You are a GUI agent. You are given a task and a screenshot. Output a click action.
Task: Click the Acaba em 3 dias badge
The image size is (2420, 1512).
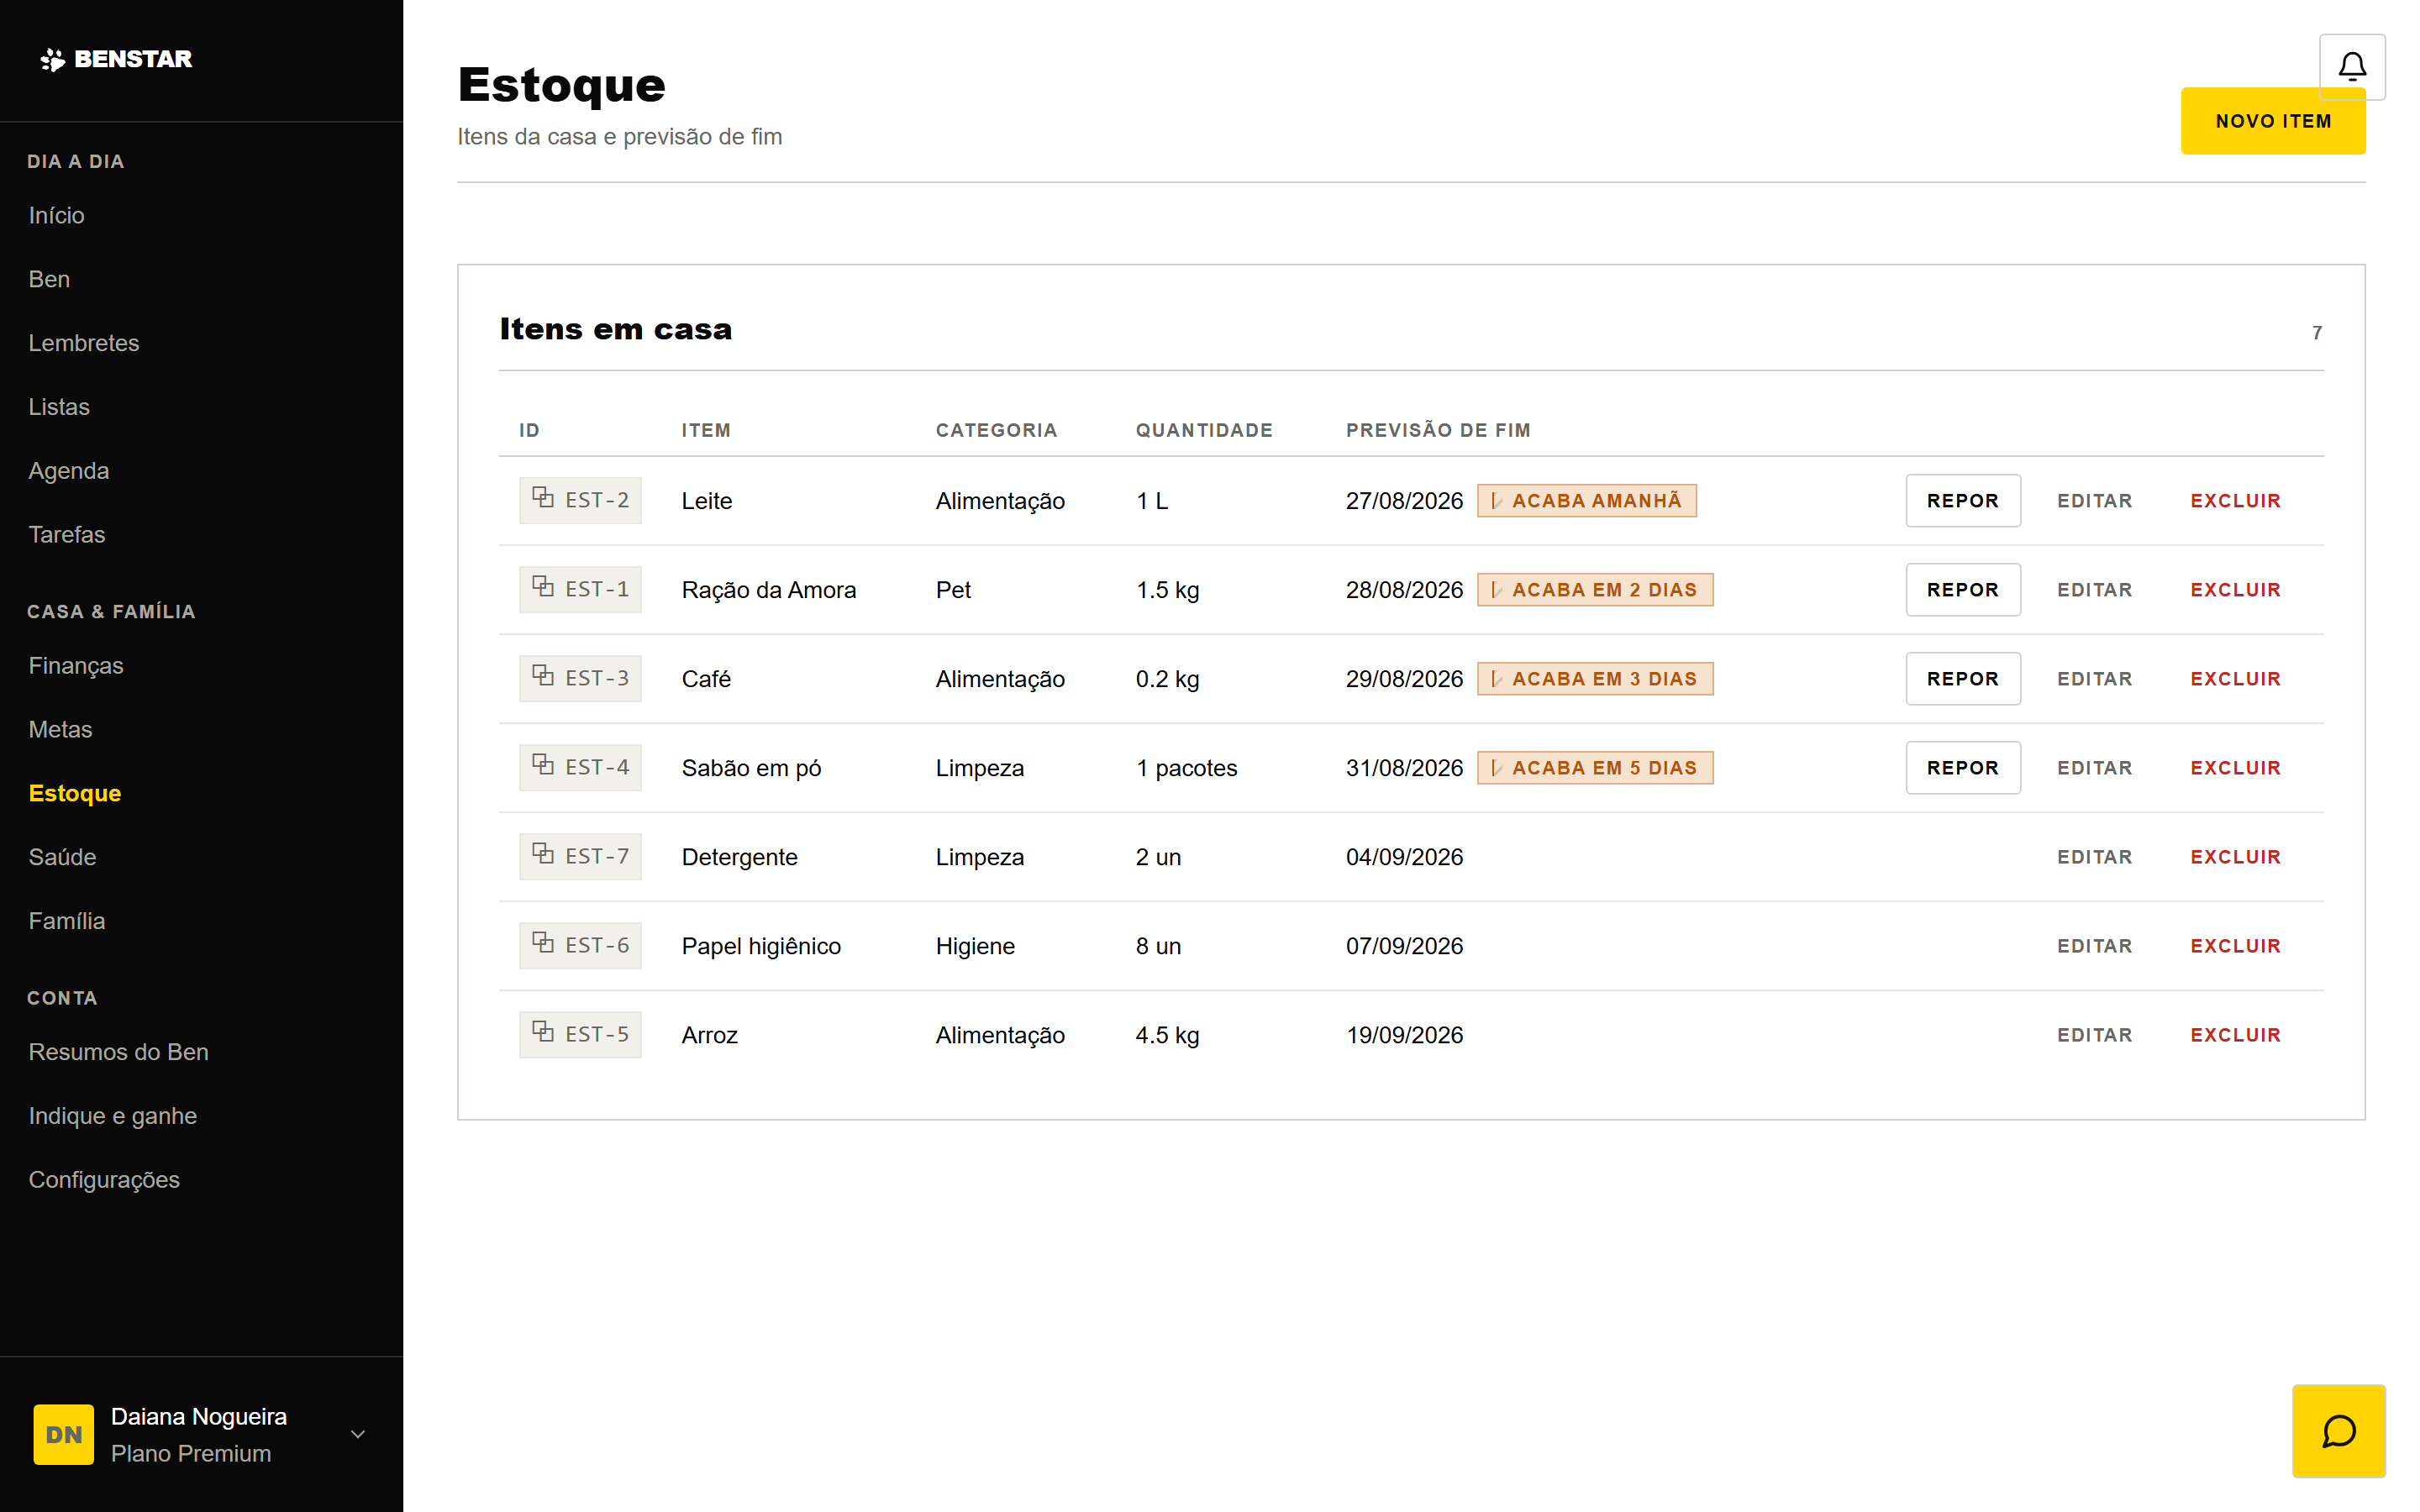[1595, 678]
